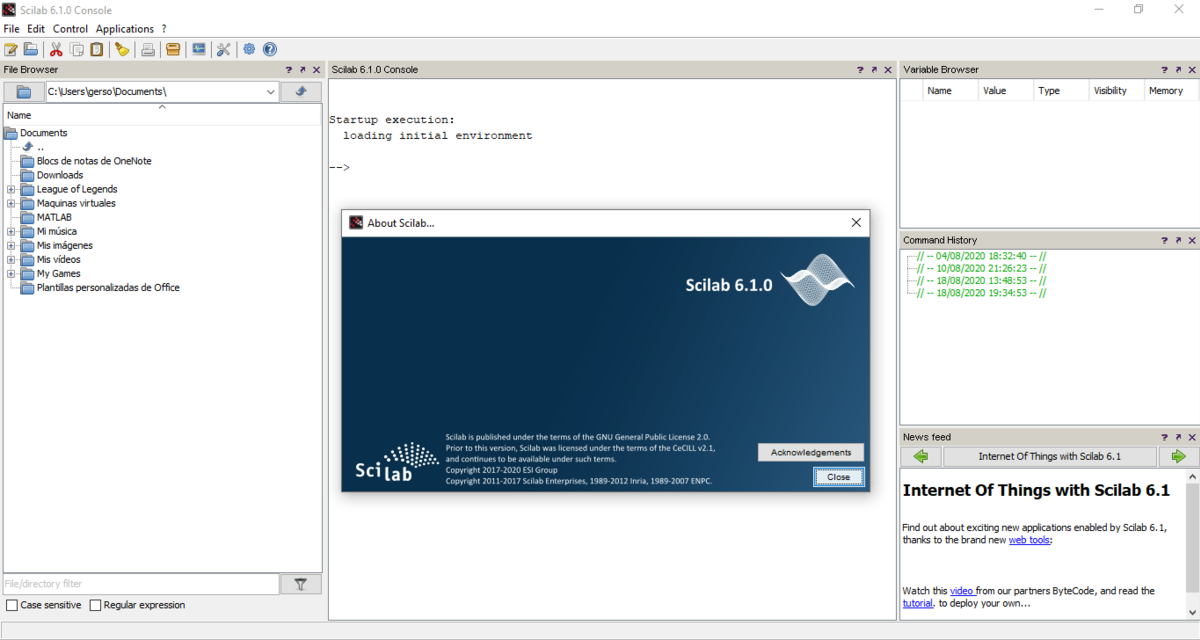The height and width of the screenshot is (640, 1200).
Task: Select directory with File Browser folder button
Action: (x=24, y=92)
